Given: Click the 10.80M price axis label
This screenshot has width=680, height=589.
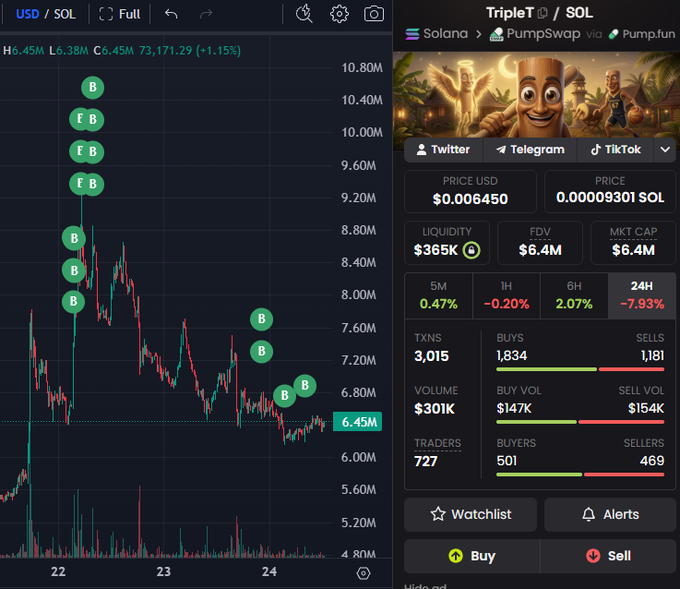Looking at the screenshot, I should pos(362,68).
